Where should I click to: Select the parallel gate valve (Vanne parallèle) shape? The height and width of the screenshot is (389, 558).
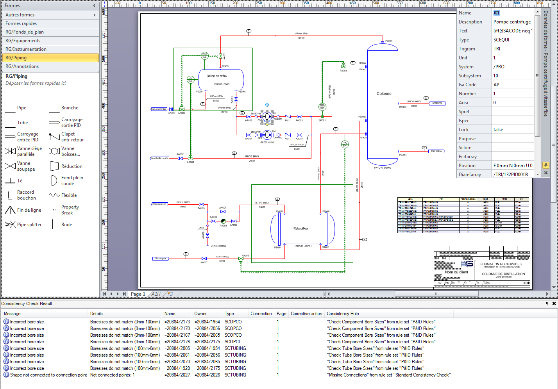tap(23, 152)
